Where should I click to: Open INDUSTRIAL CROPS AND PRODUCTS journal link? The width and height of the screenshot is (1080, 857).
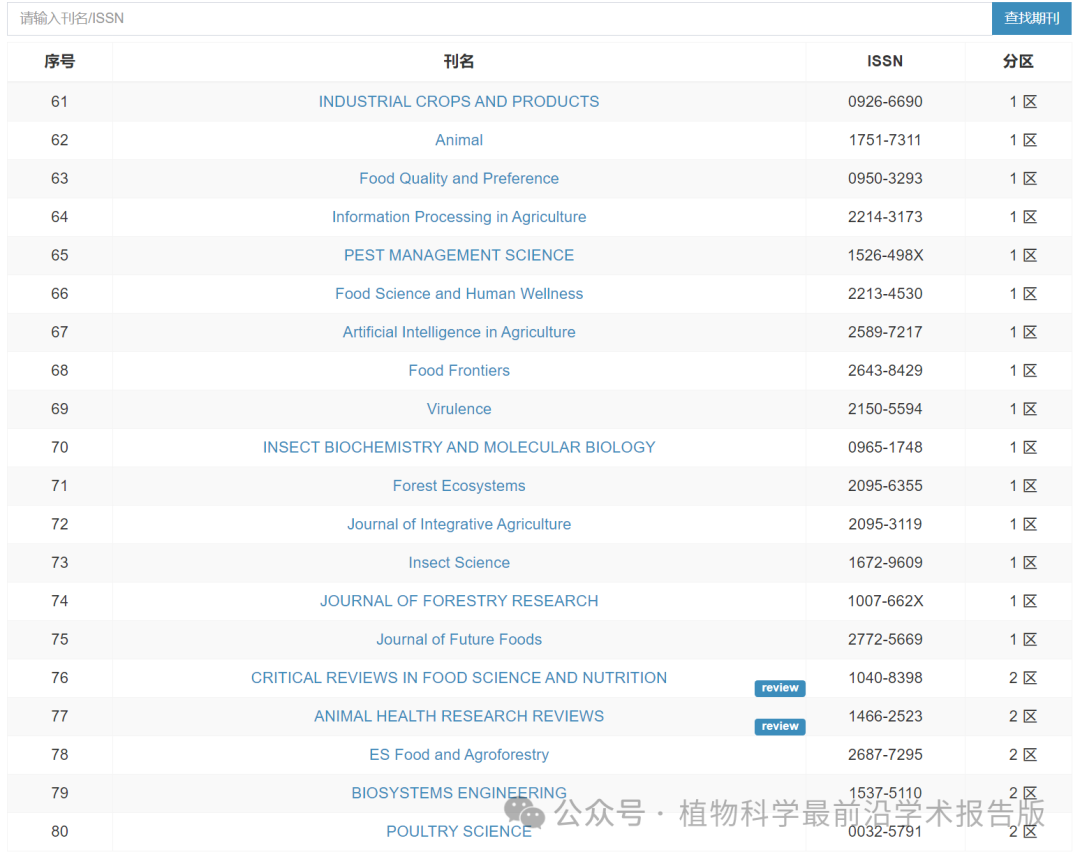click(459, 101)
